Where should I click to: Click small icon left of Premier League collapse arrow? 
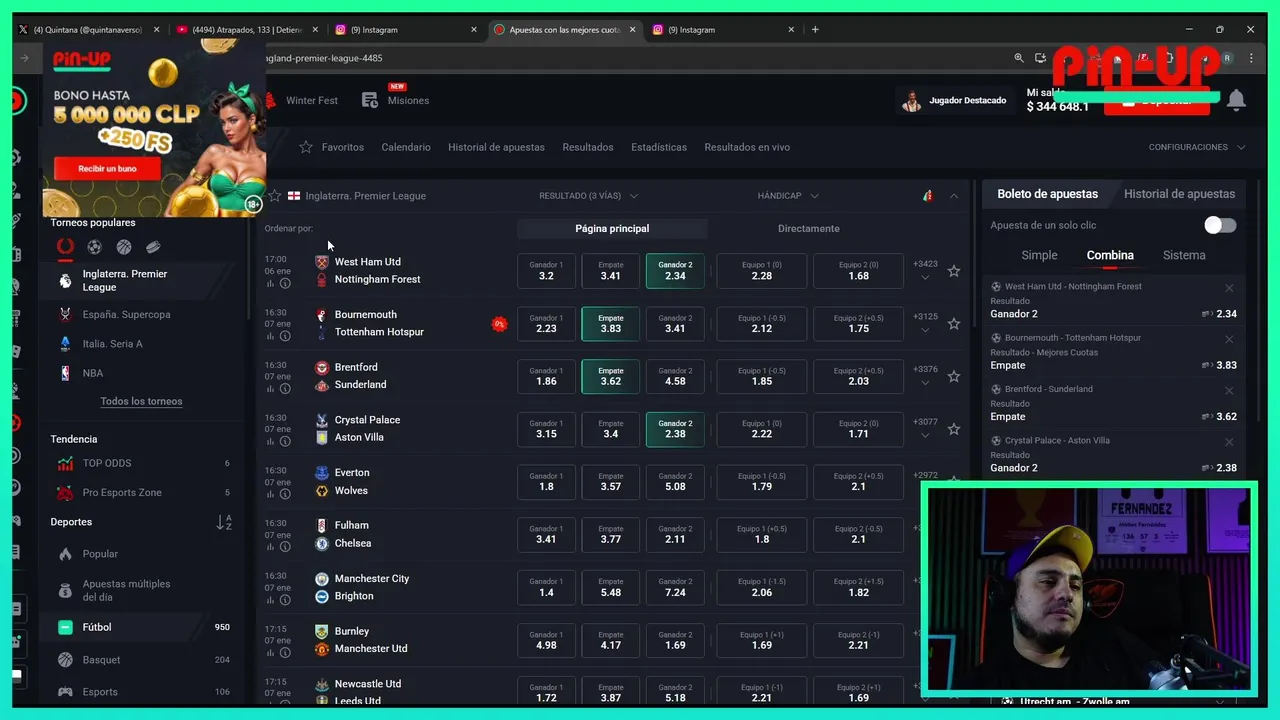click(x=928, y=196)
